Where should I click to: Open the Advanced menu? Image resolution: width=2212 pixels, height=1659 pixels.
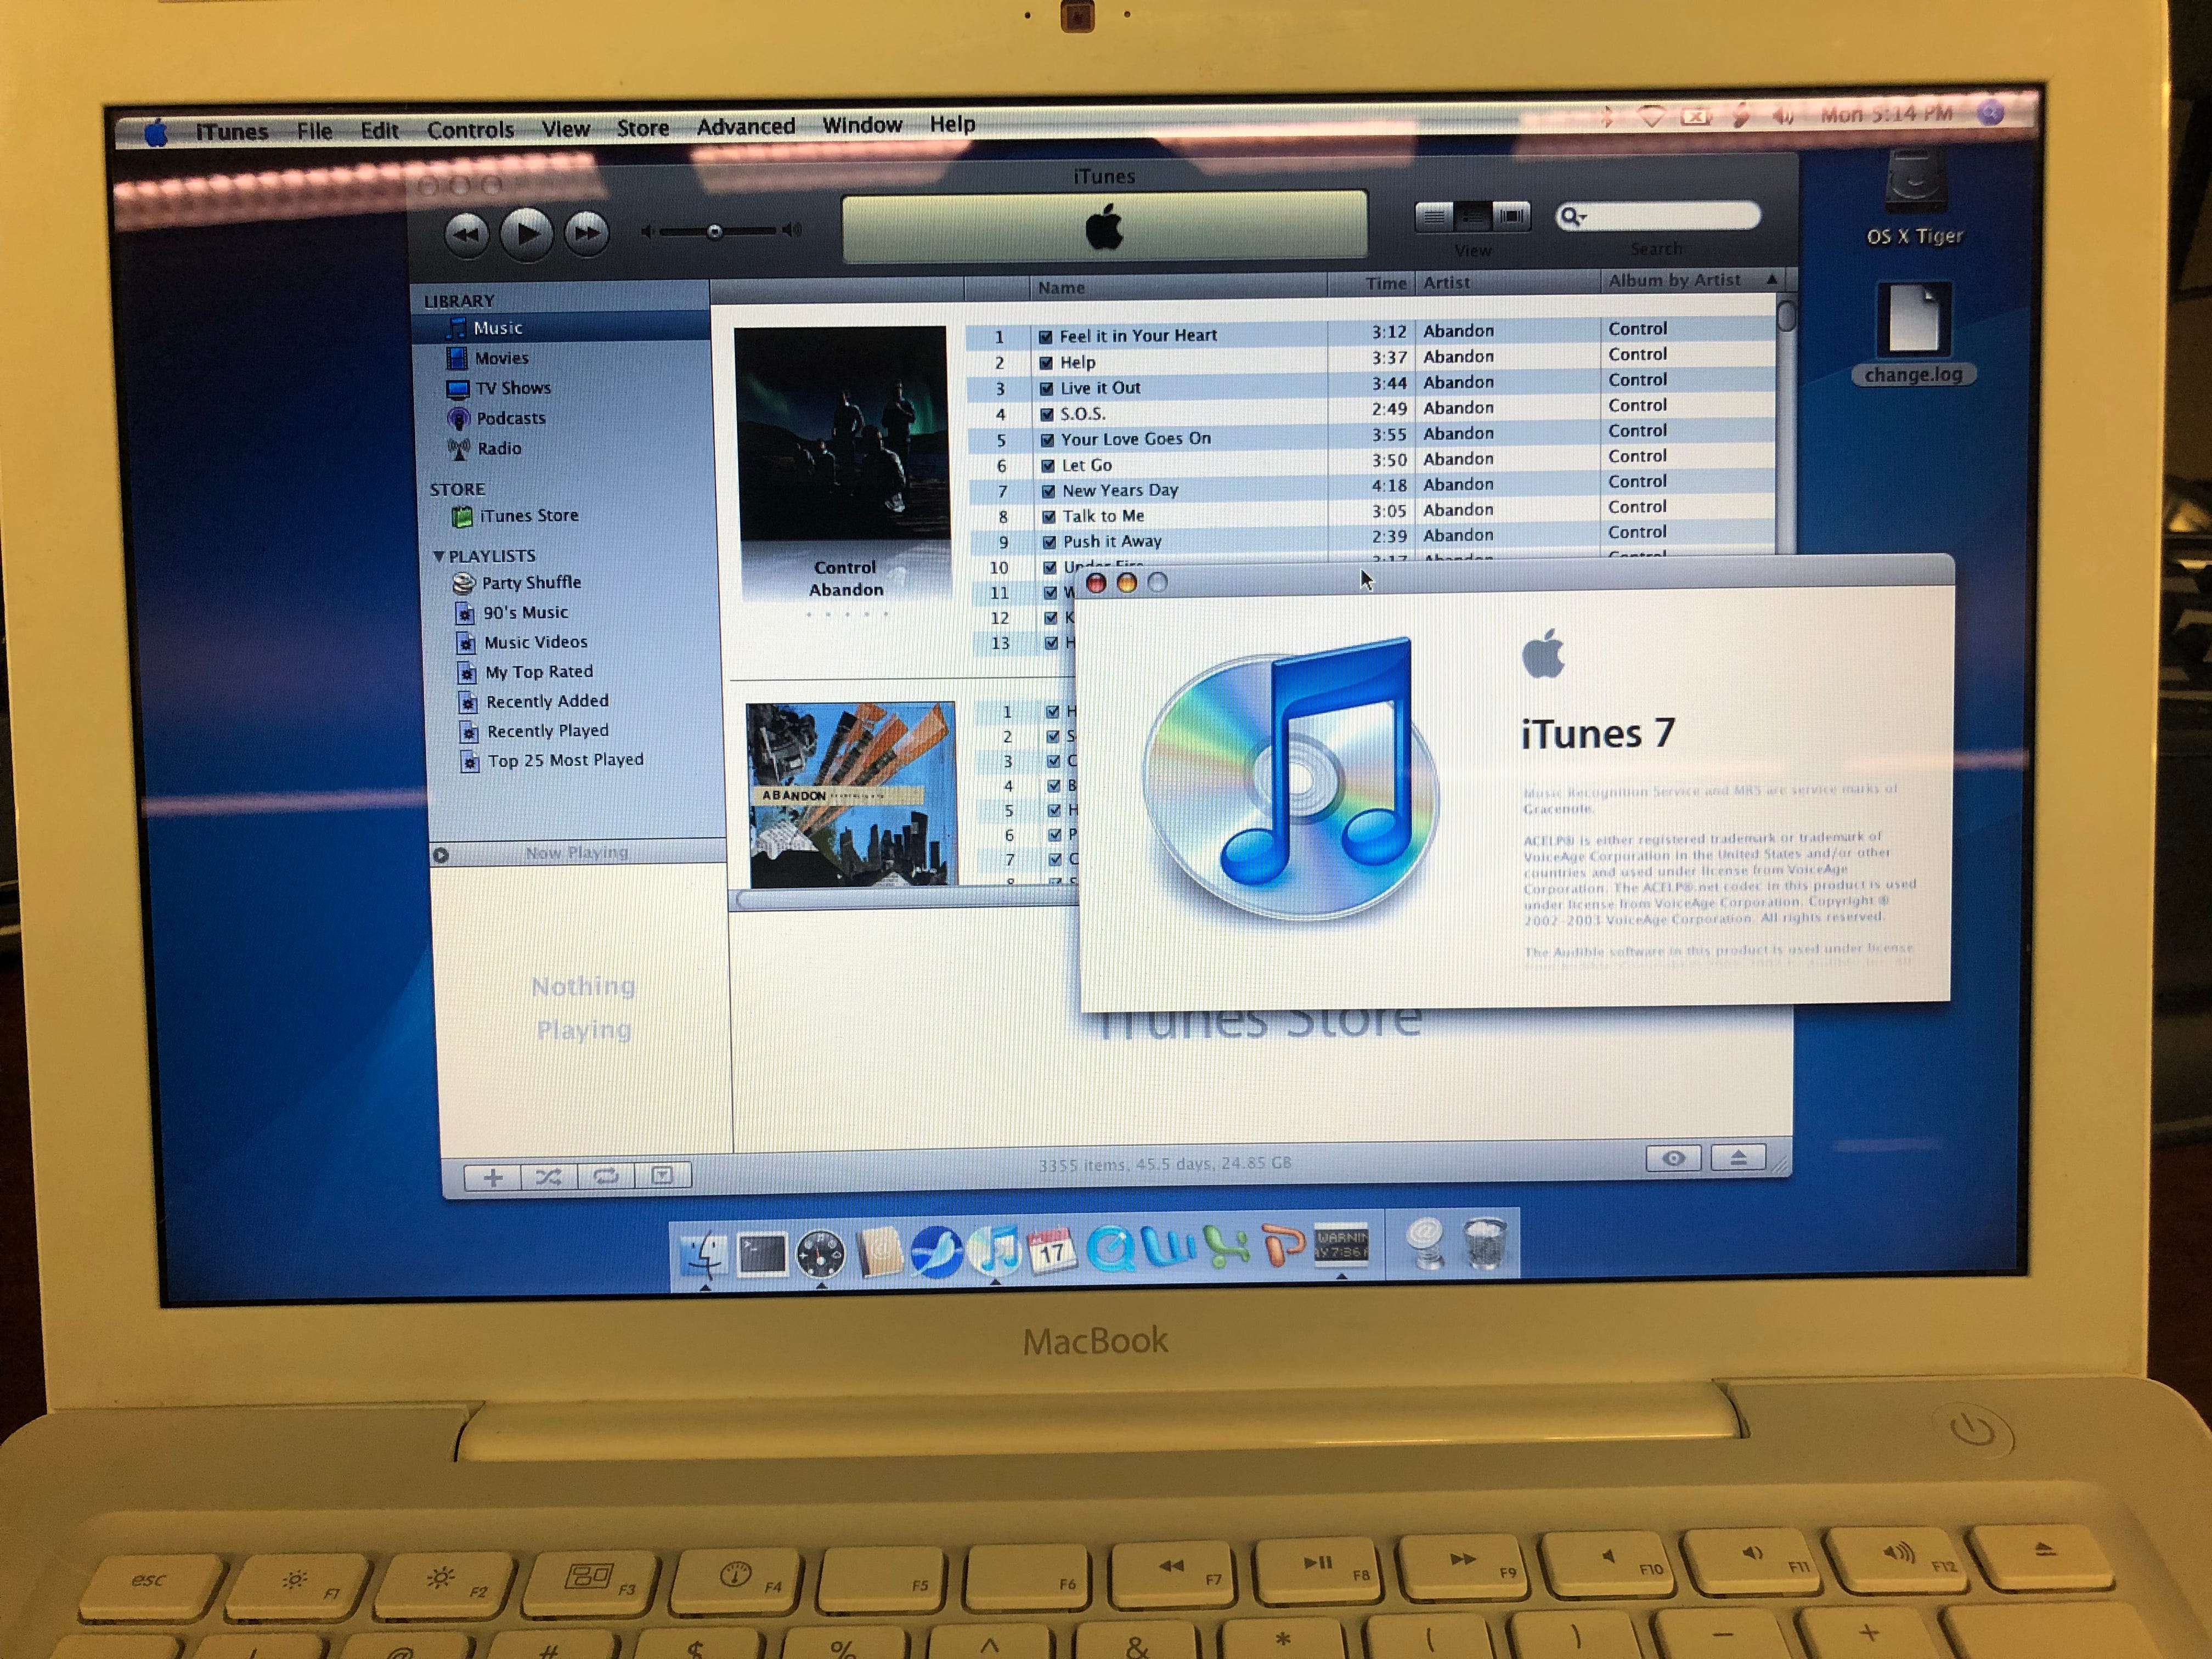point(745,127)
